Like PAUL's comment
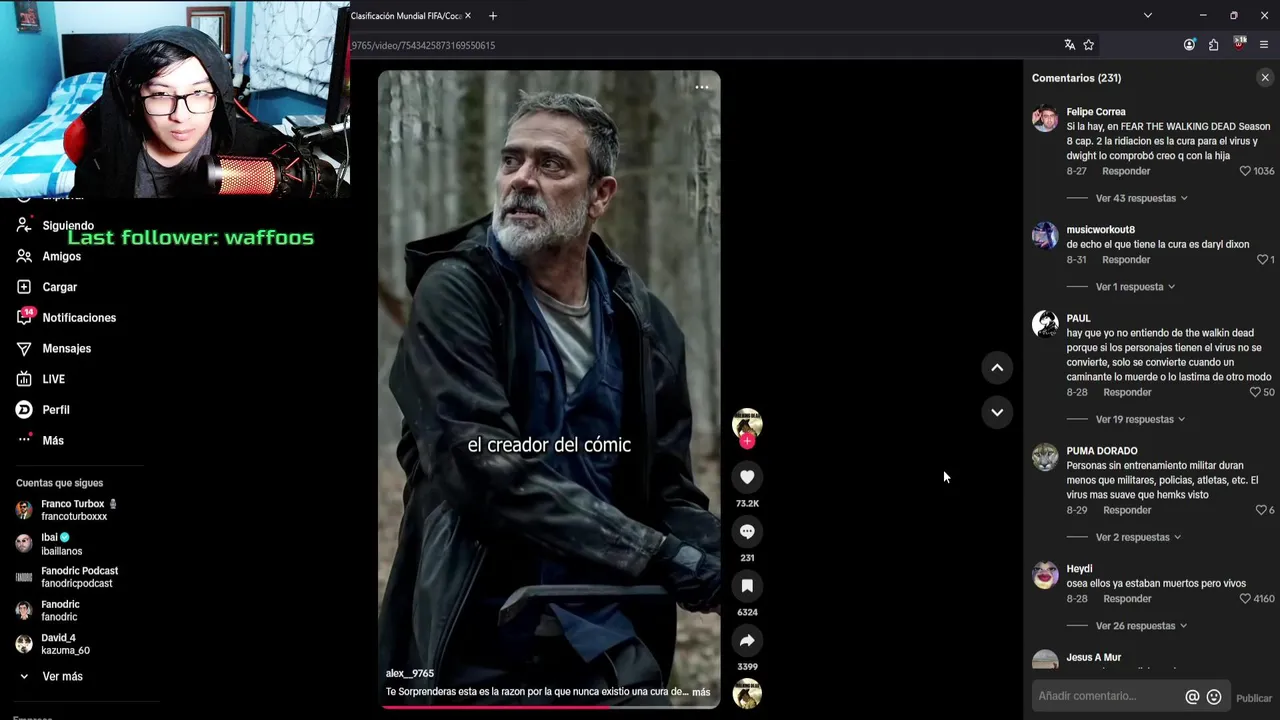The height and width of the screenshot is (720, 1280). tap(1255, 392)
